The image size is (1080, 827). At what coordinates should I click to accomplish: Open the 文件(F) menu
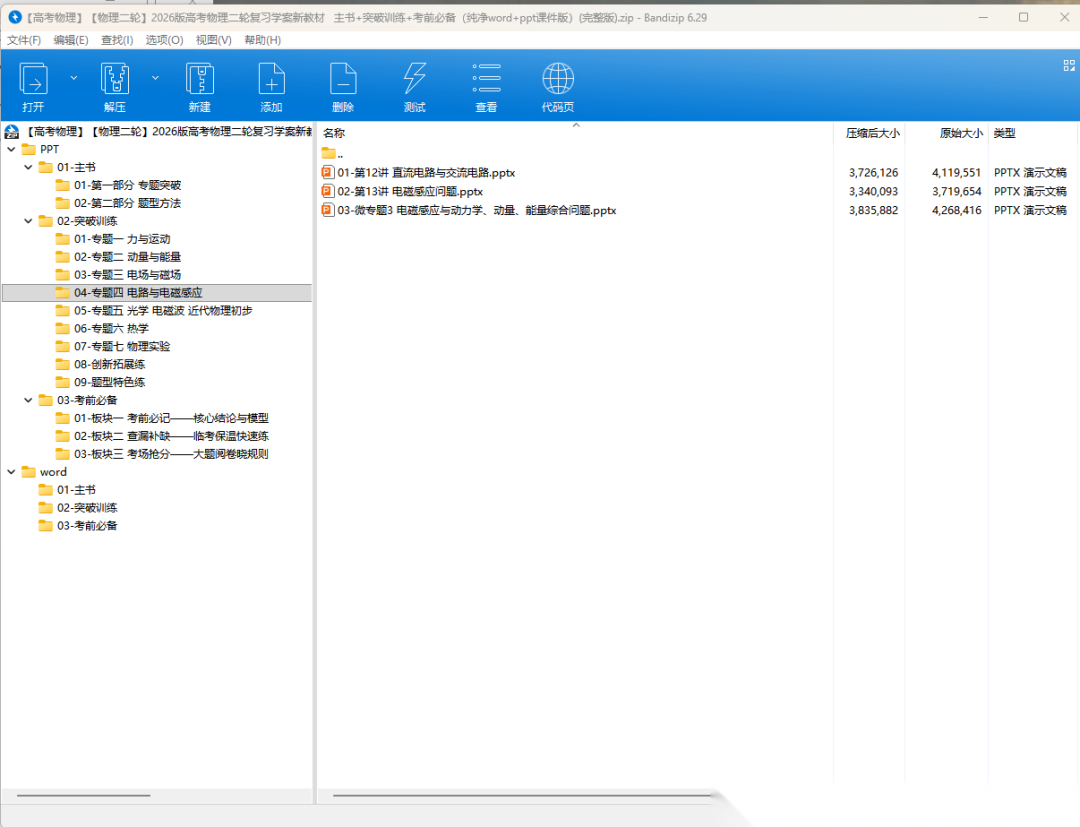pyautogui.click(x=24, y=40)
